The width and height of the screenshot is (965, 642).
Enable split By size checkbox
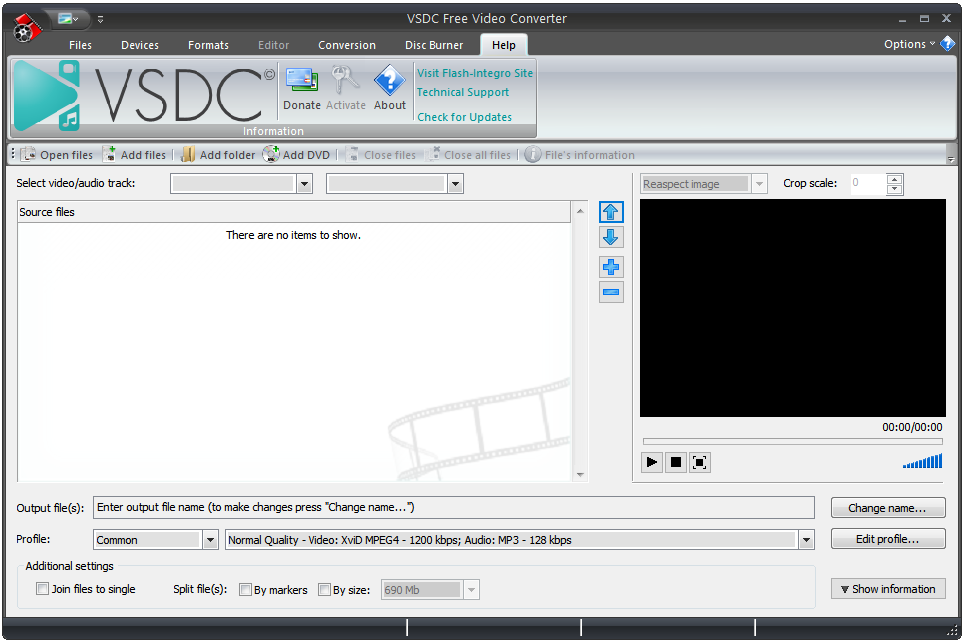coord(324,589)
